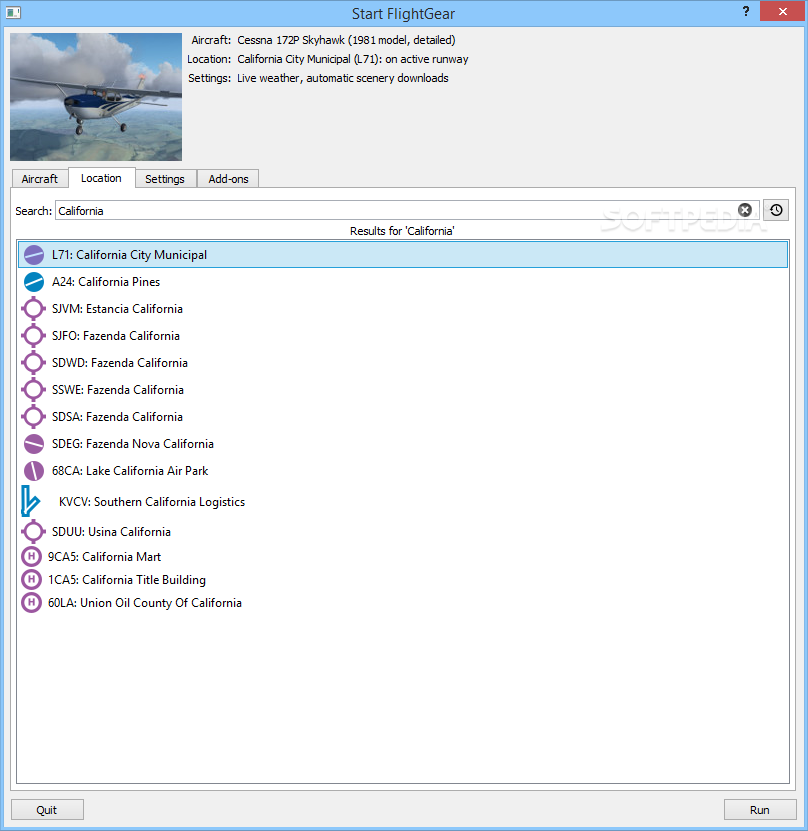Click the 9CA5 California Mart heliport icon

click(x=31, y=556)
